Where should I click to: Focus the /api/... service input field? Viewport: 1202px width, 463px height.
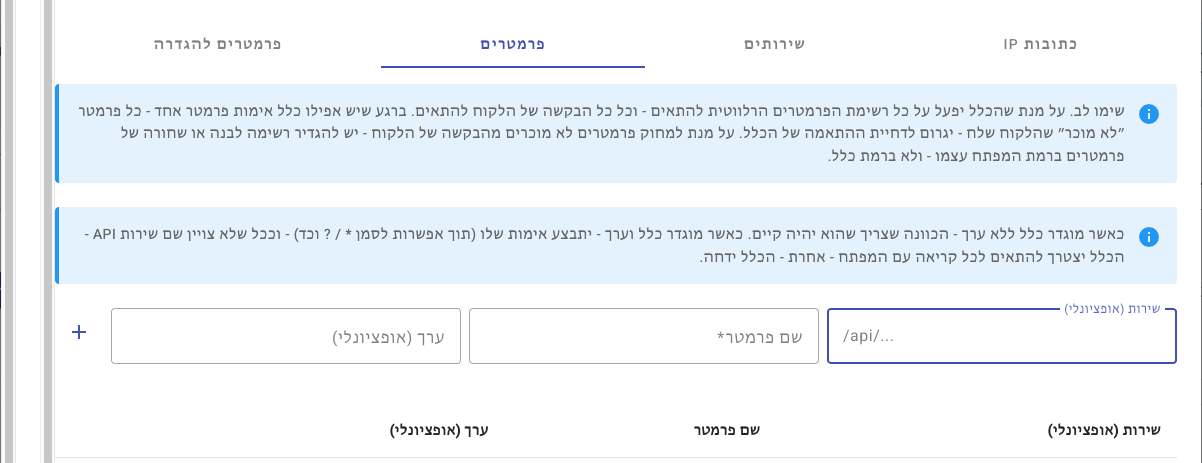(1001, 337)
